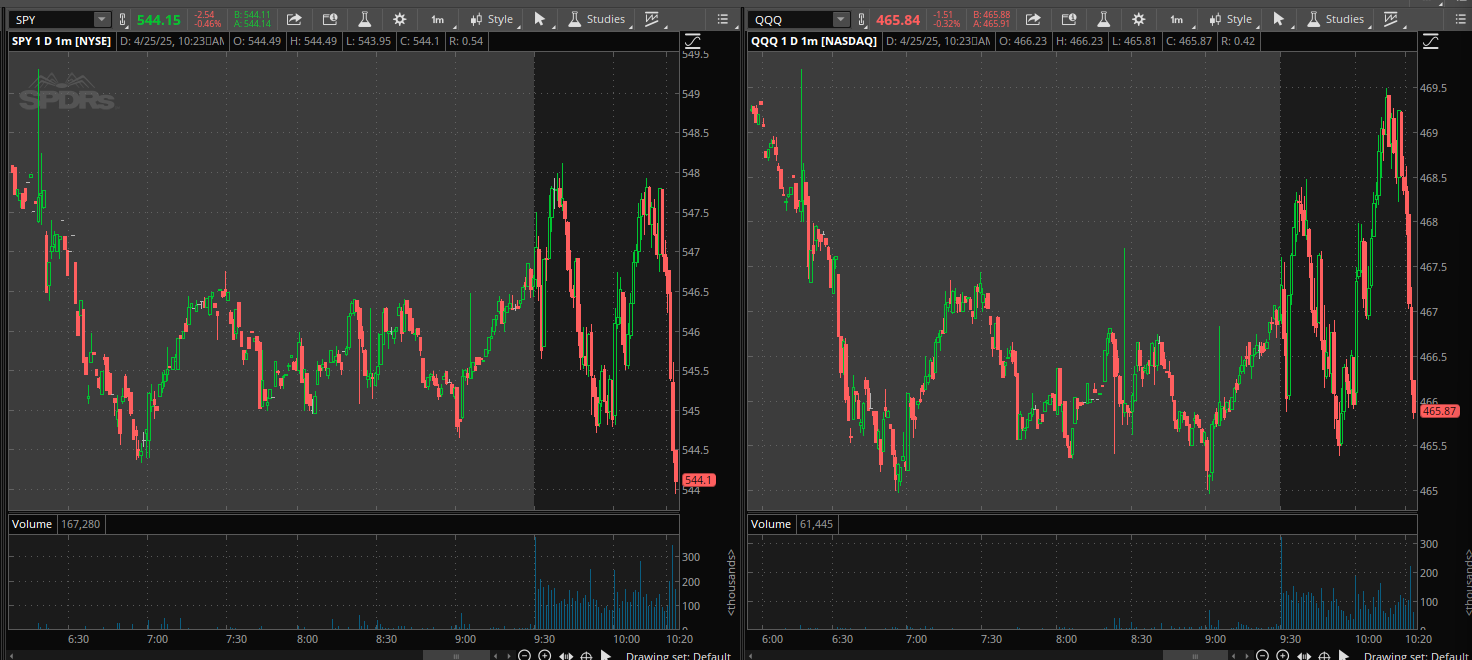This screenshot has width=1472, height=660.
Task: Click the flask icon next to QQQ share button
Action: coord(1103,19)
